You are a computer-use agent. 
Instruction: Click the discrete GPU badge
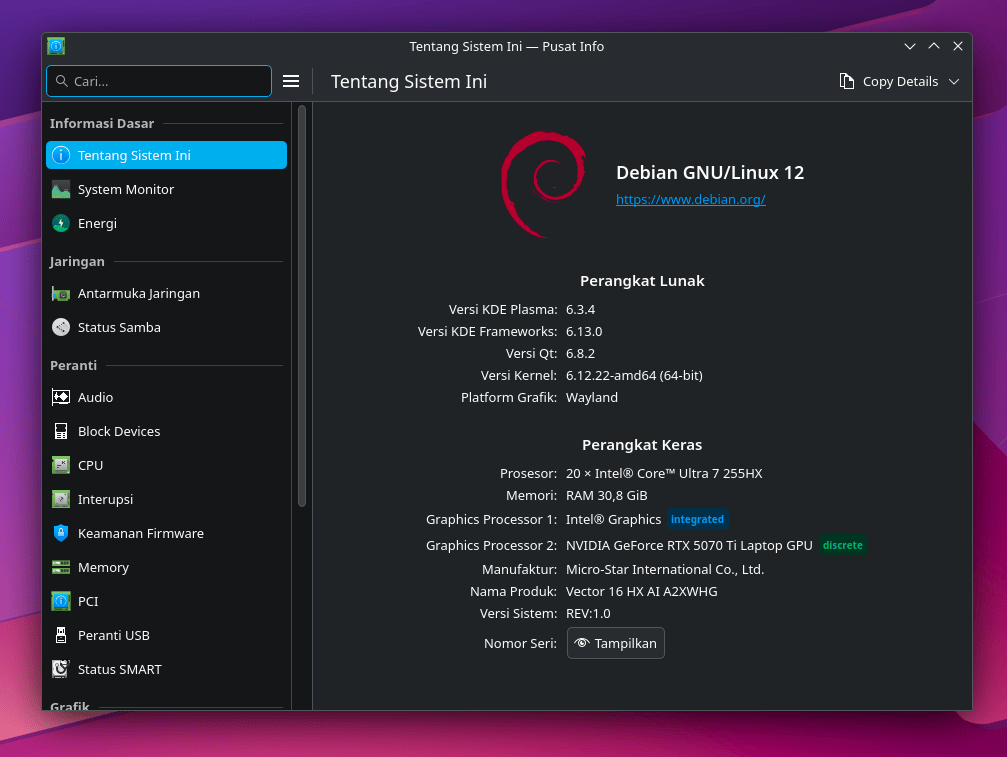[843, 545]
